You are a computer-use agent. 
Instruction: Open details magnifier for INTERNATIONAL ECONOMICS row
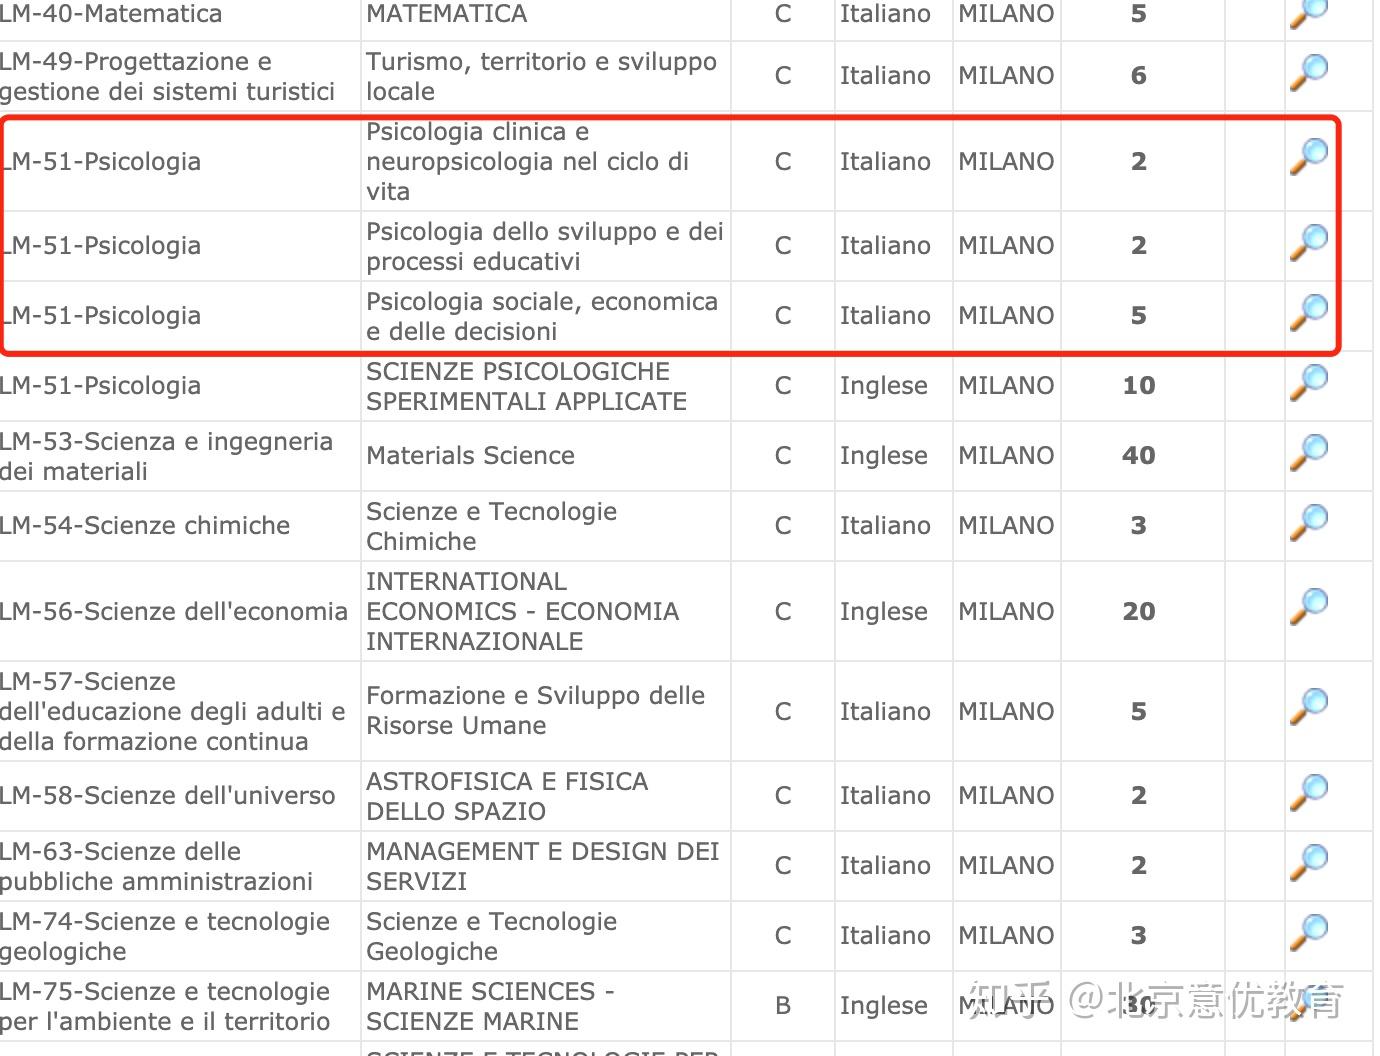1308,607
